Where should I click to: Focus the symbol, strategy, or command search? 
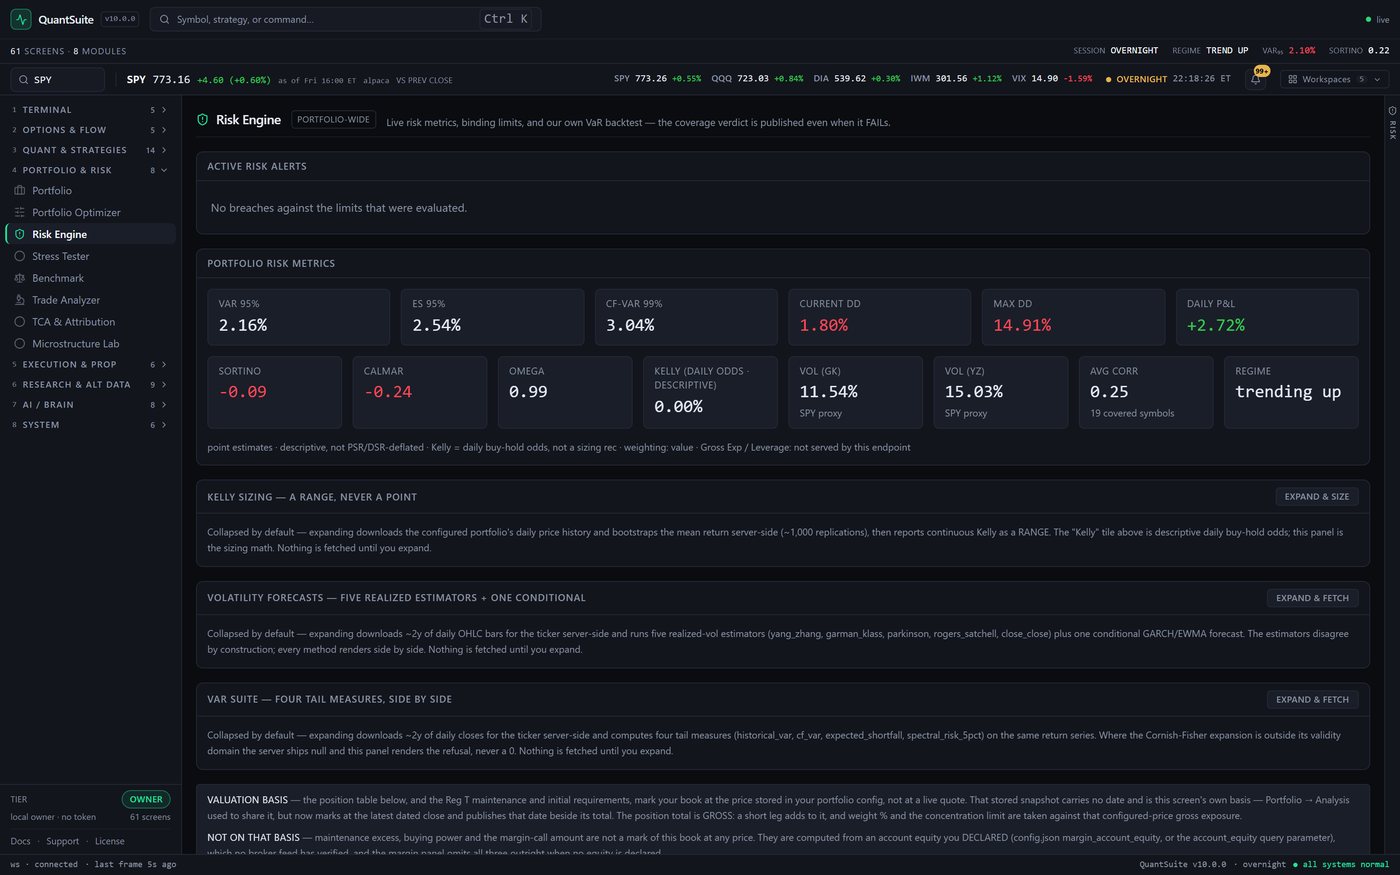[x=345, y=19]
